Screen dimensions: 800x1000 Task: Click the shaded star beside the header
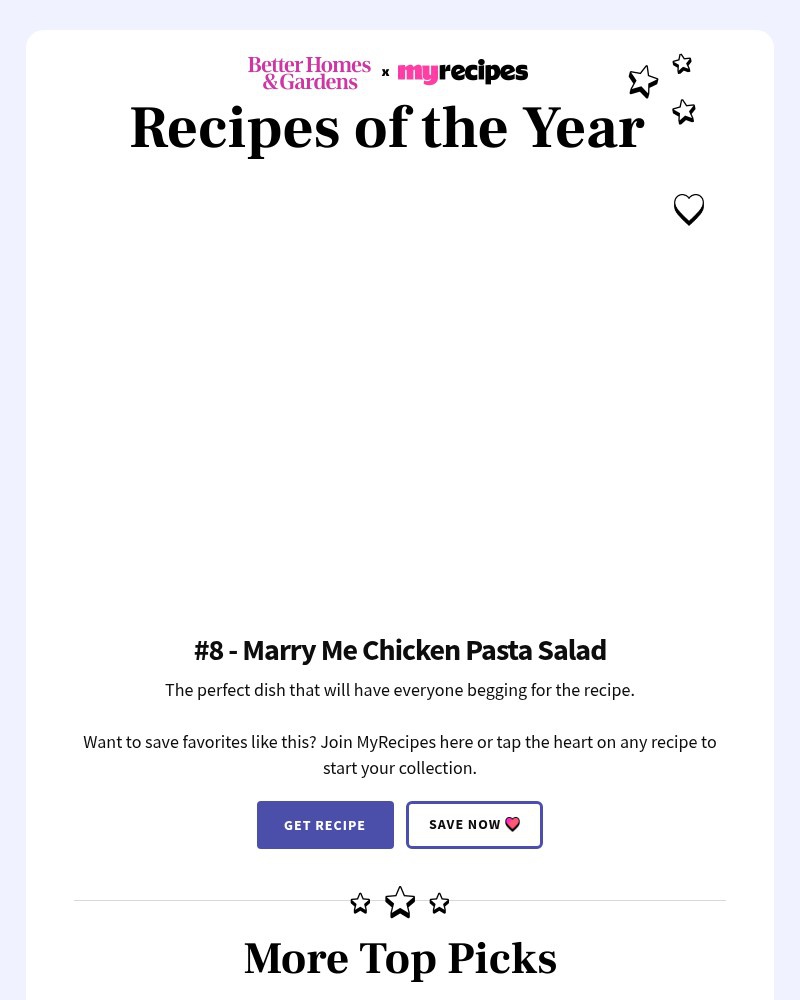coord(643,82)
